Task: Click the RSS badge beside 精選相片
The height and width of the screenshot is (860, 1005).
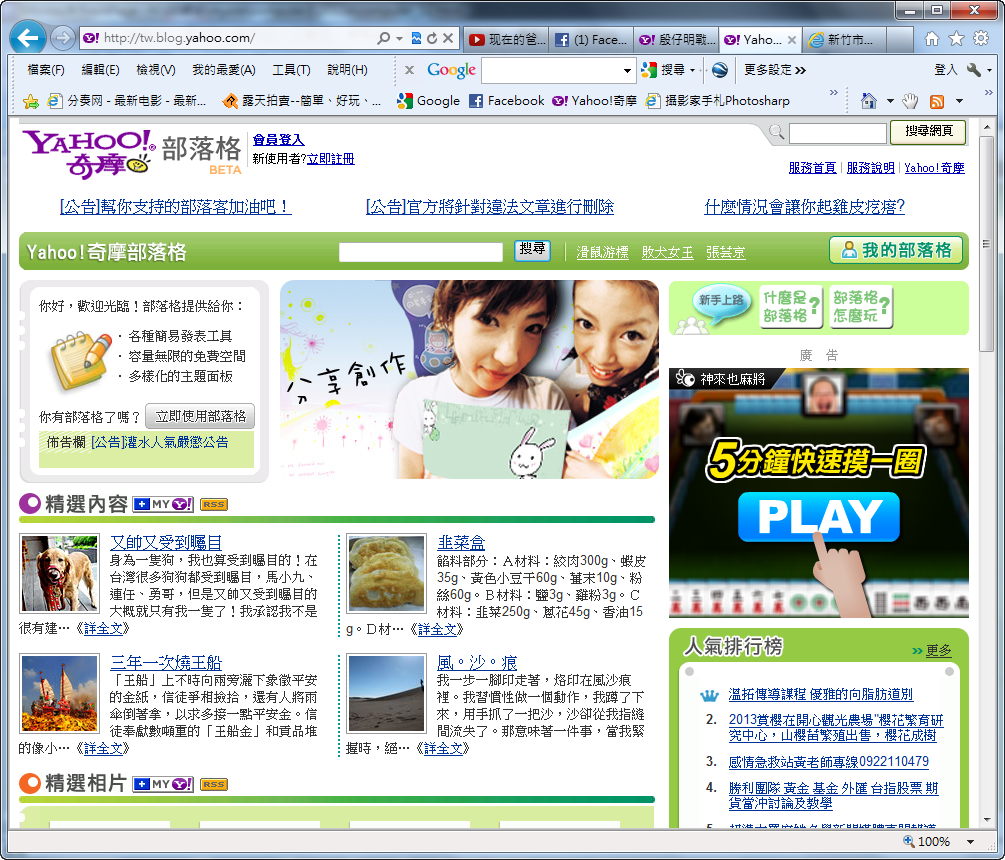Action: point(213,784)
